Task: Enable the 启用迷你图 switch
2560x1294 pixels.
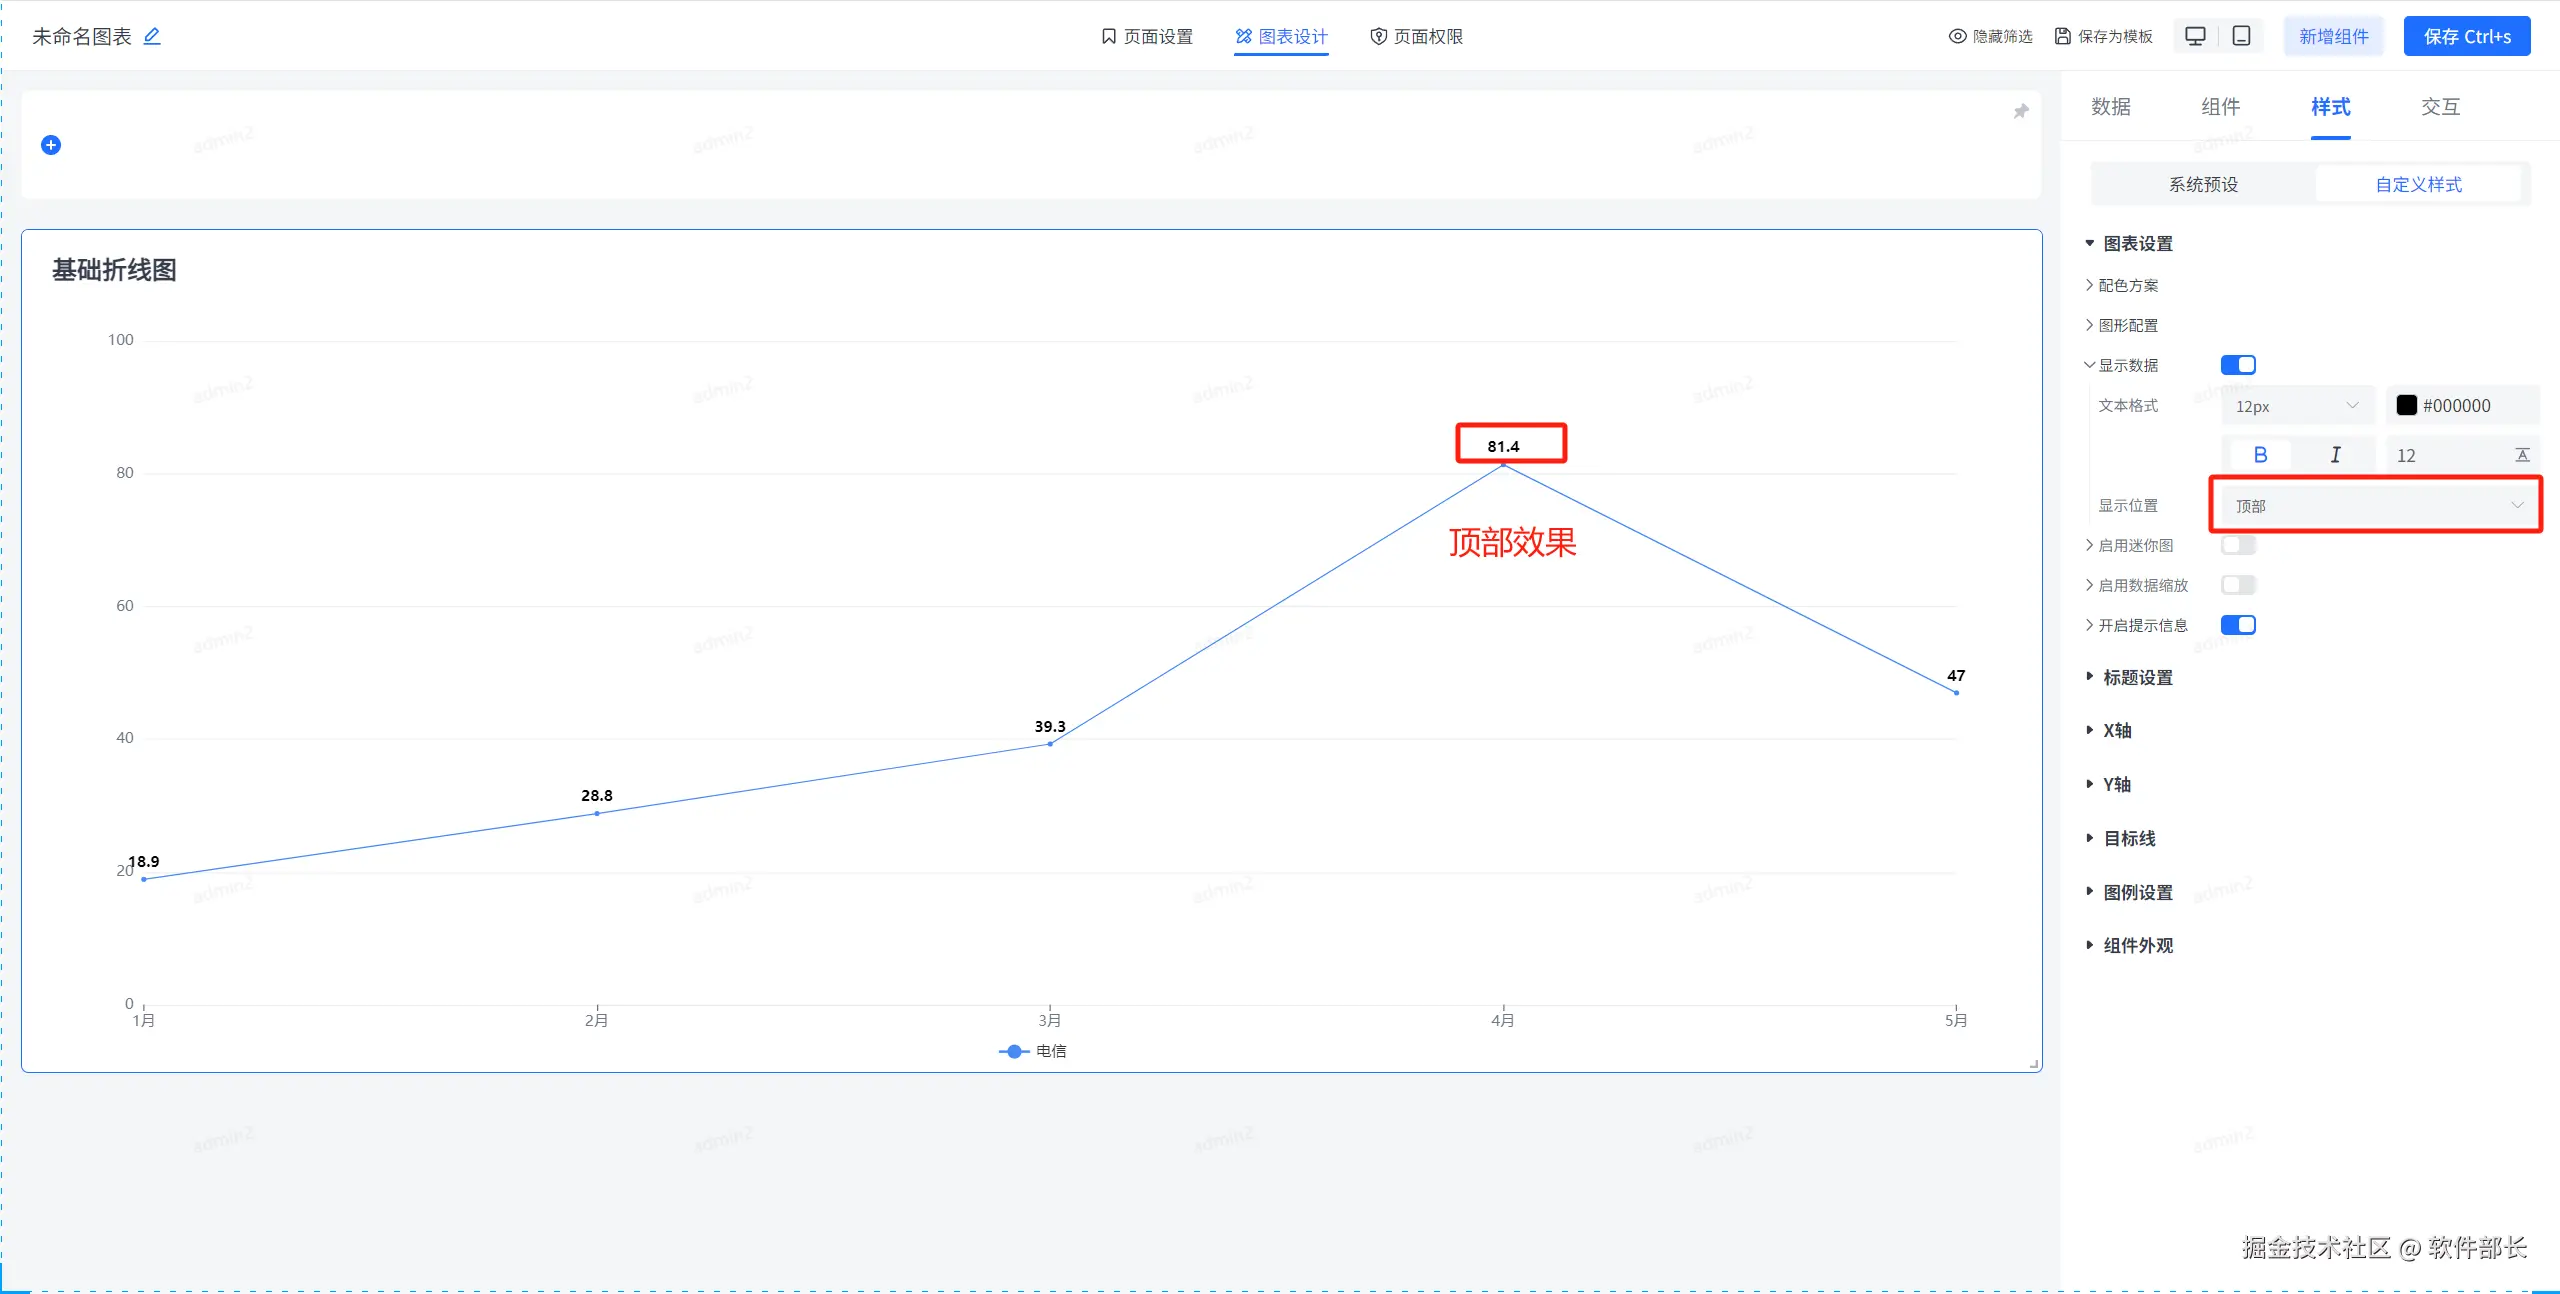Action: pyautogui.click(x=2238, y=545)
